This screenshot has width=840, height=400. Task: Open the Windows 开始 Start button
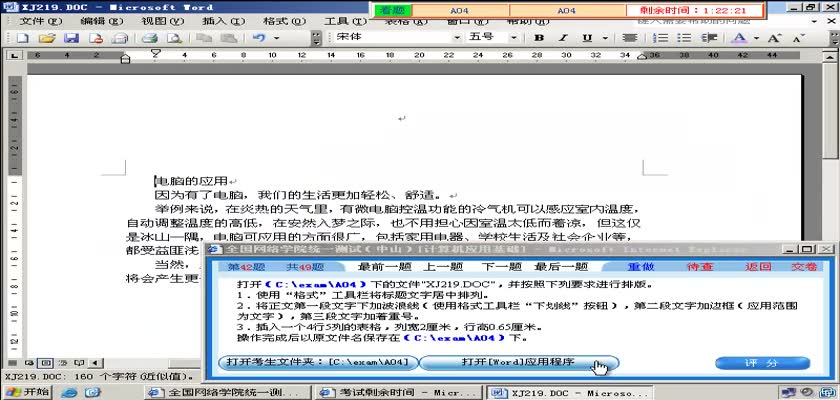pos(26,392)
